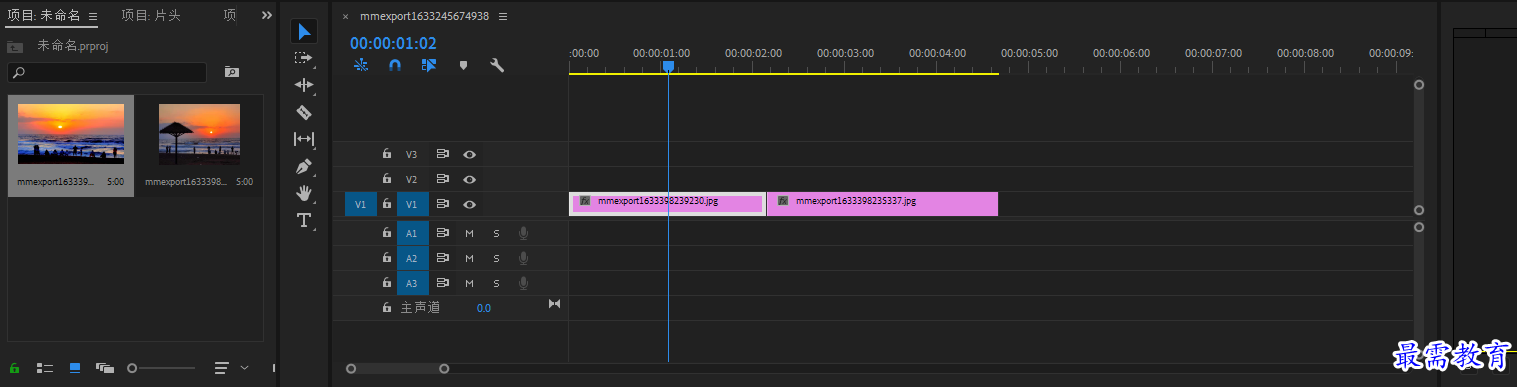Open timeline display settings wrench
The height and width of the screenshot is (387, 1517).
click(497, 65)
